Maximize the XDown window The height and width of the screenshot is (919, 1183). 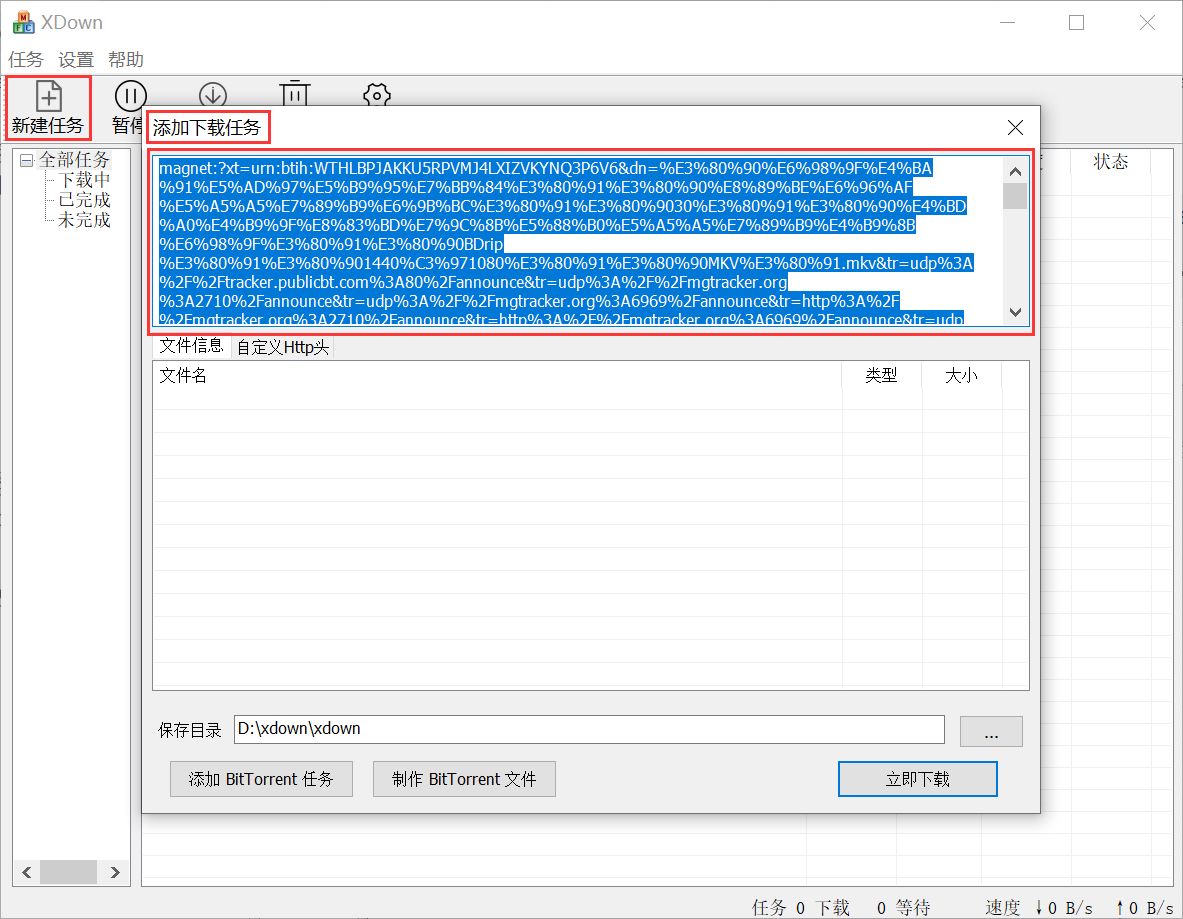click(1077, 23)
